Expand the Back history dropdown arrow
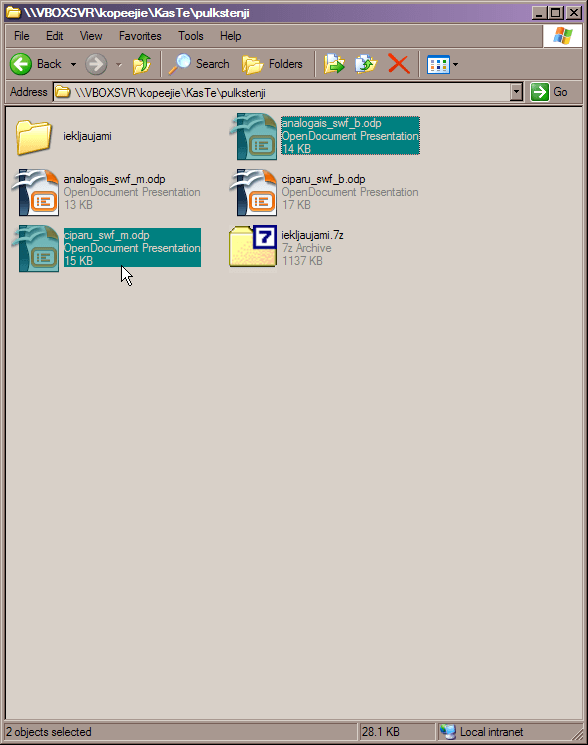Image resolution: width=588 pixels, height=745 pixels. coord(74,64)
